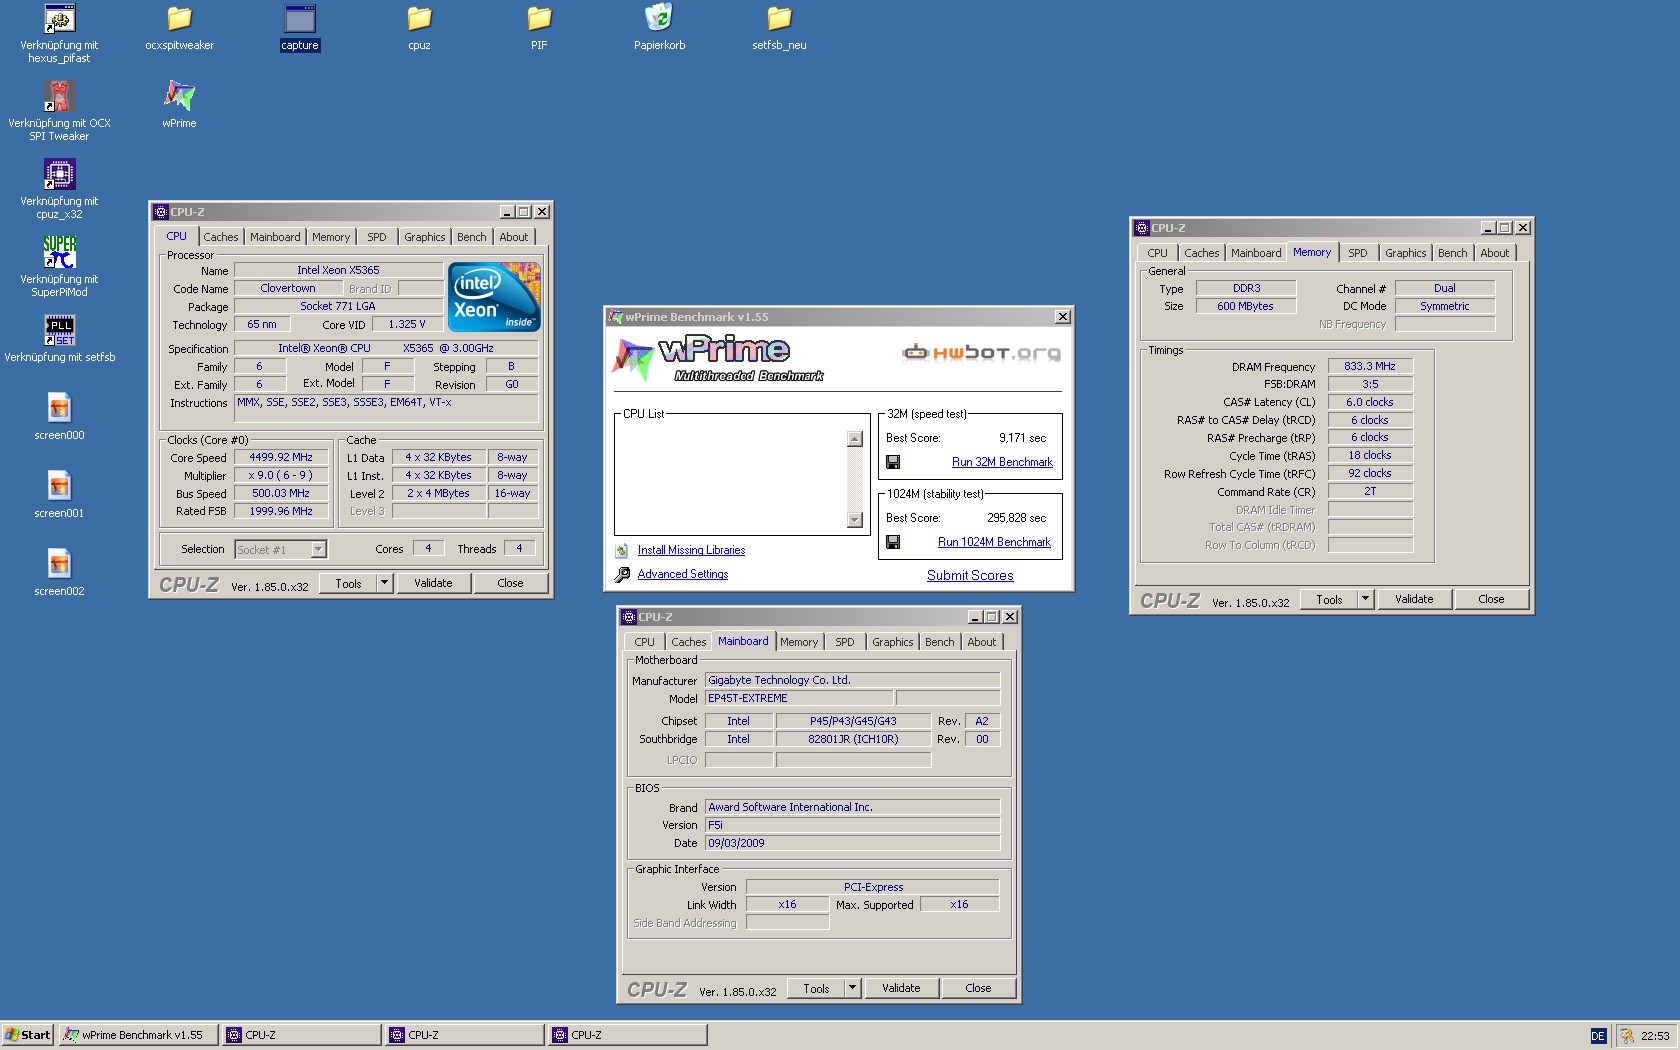Click the DRAM Frequency 833.3 MHz value
The height and width of the screenshot is (1050, 1680).
(x=1370, y=367)
